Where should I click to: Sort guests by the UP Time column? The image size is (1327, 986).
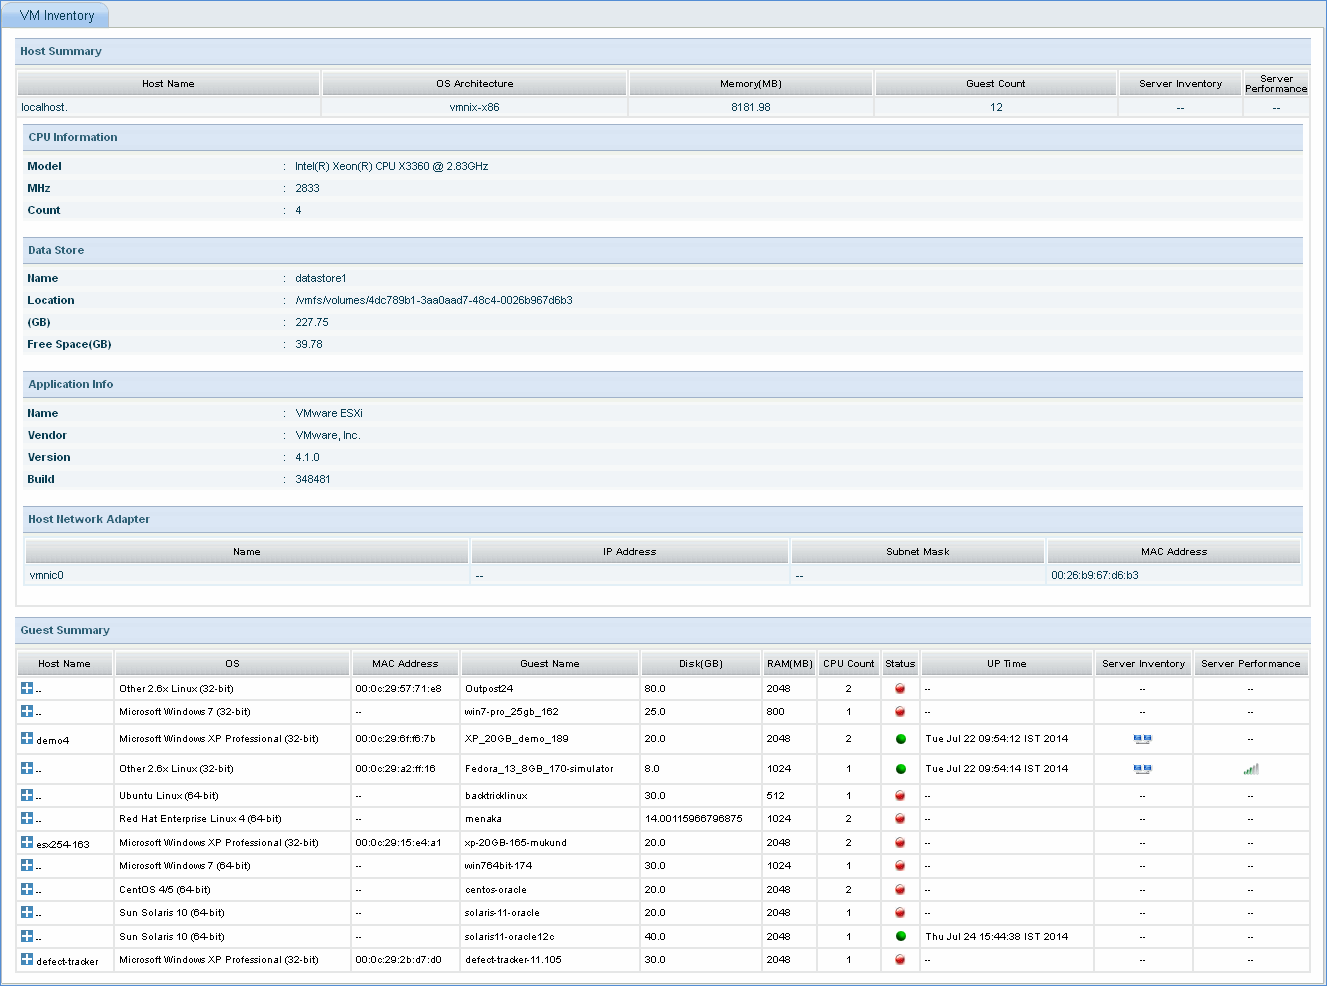pyautogui.click(x=1006, y=662)
